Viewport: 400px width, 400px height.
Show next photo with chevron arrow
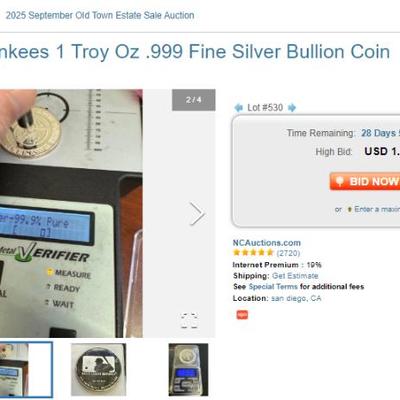(x=197, y=214)
